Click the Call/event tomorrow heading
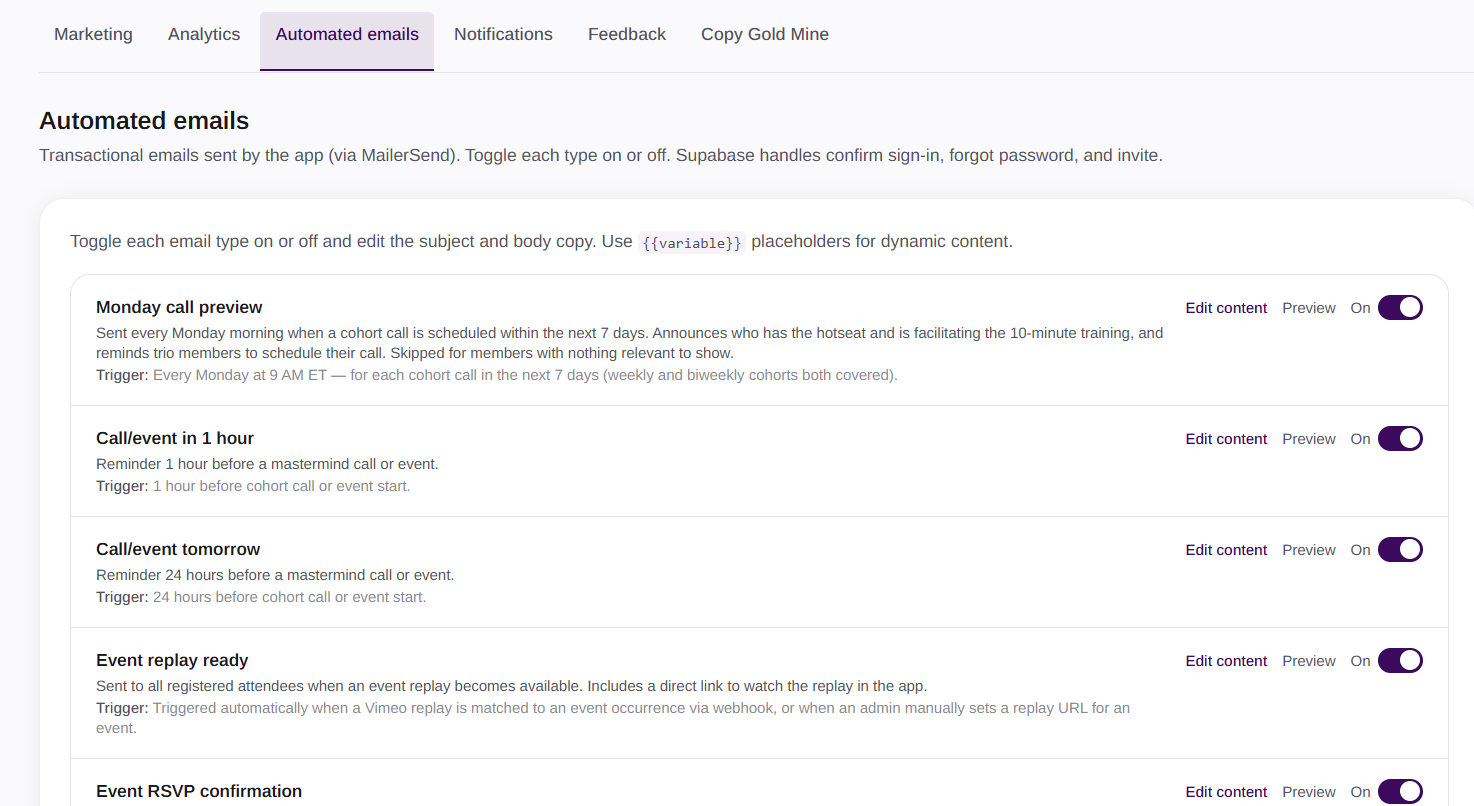 tap(178, 549)
